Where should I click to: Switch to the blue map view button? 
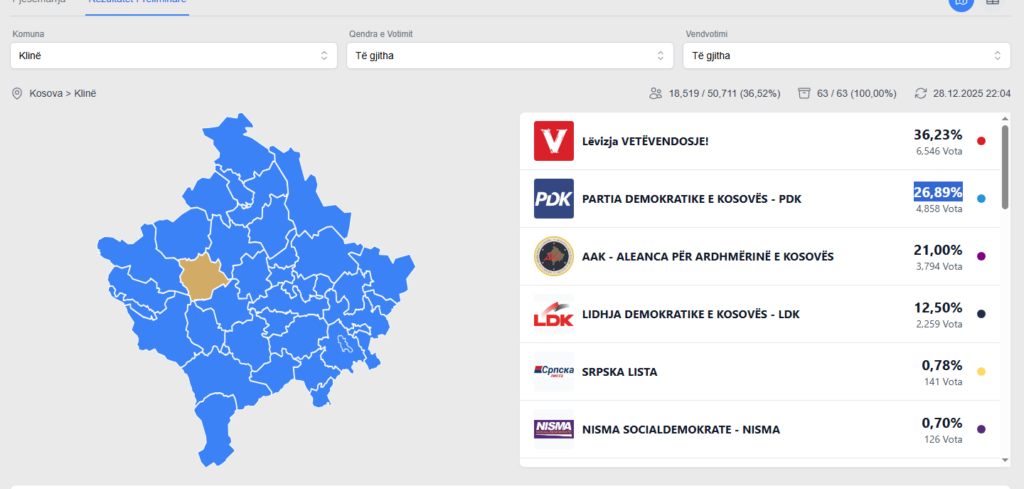[x=960, y=2]
